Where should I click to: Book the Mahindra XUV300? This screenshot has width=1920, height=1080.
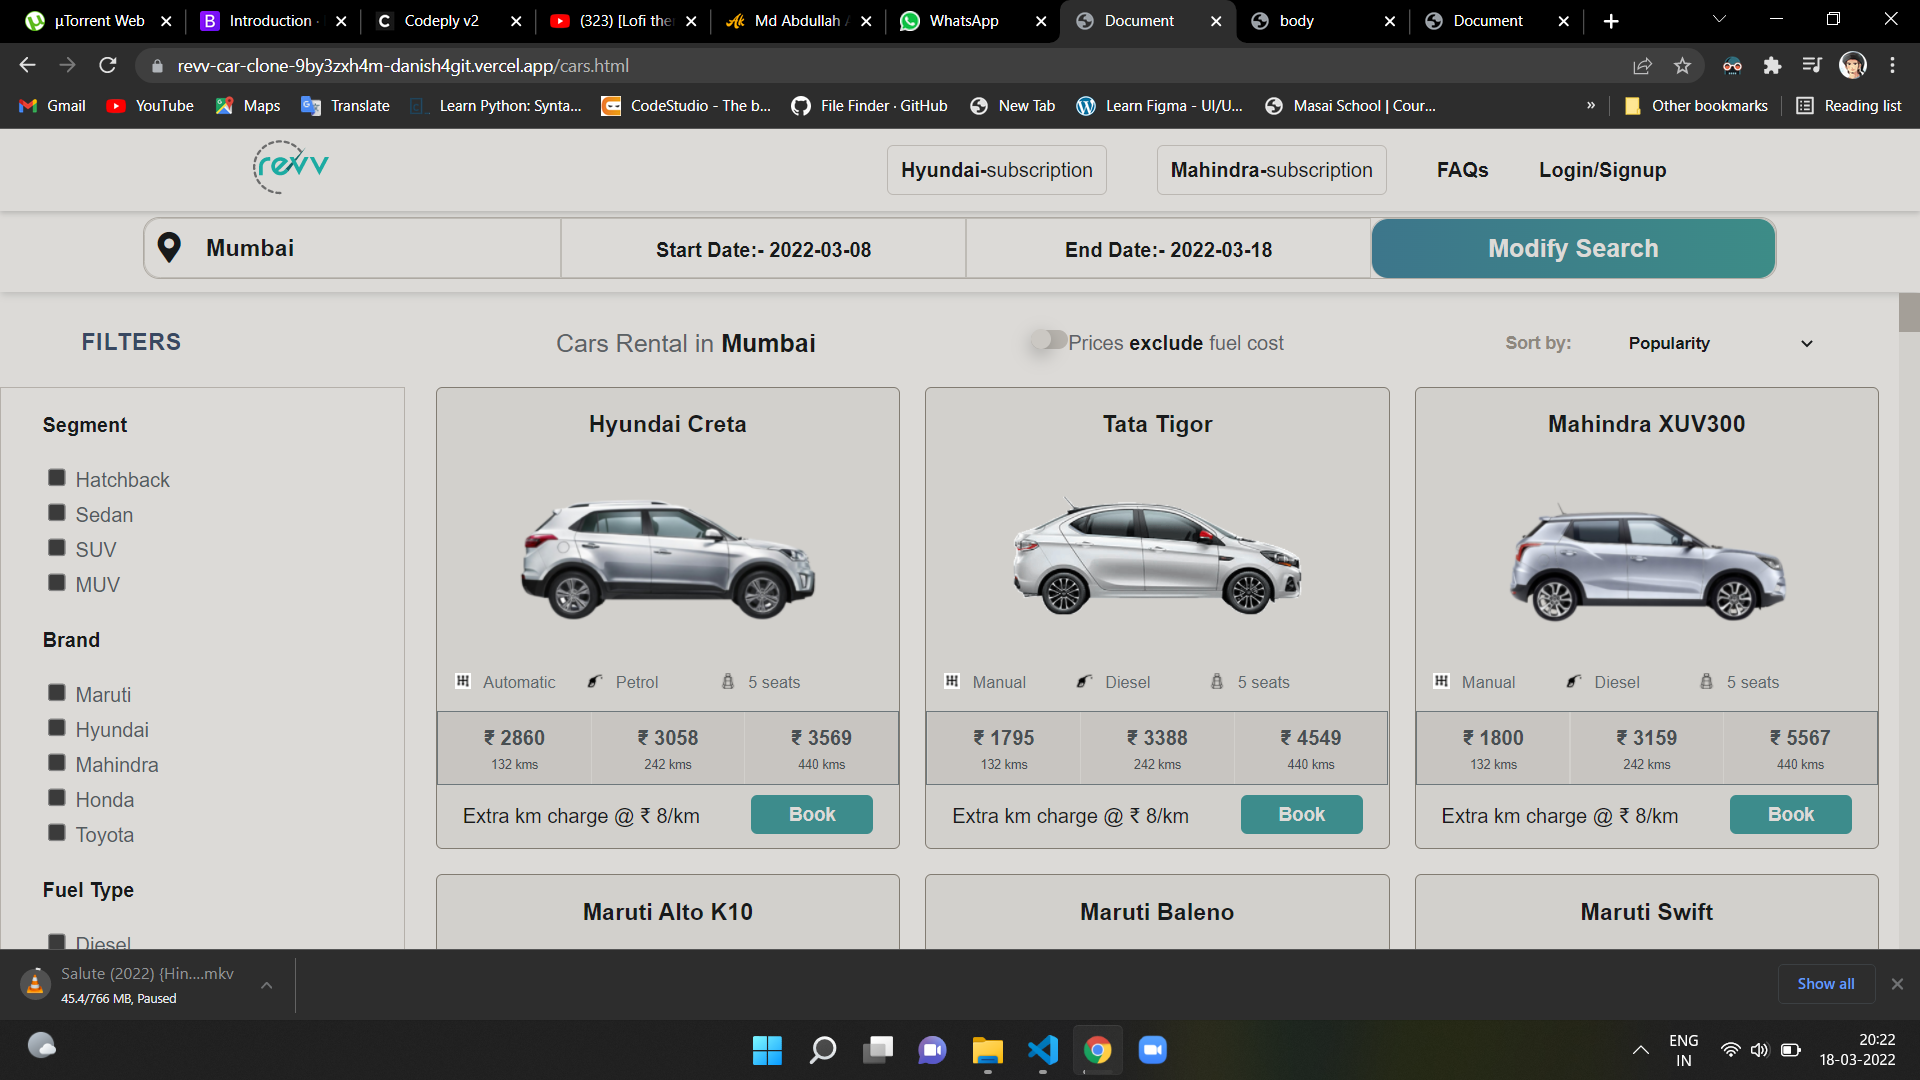tap(1790, 814)
